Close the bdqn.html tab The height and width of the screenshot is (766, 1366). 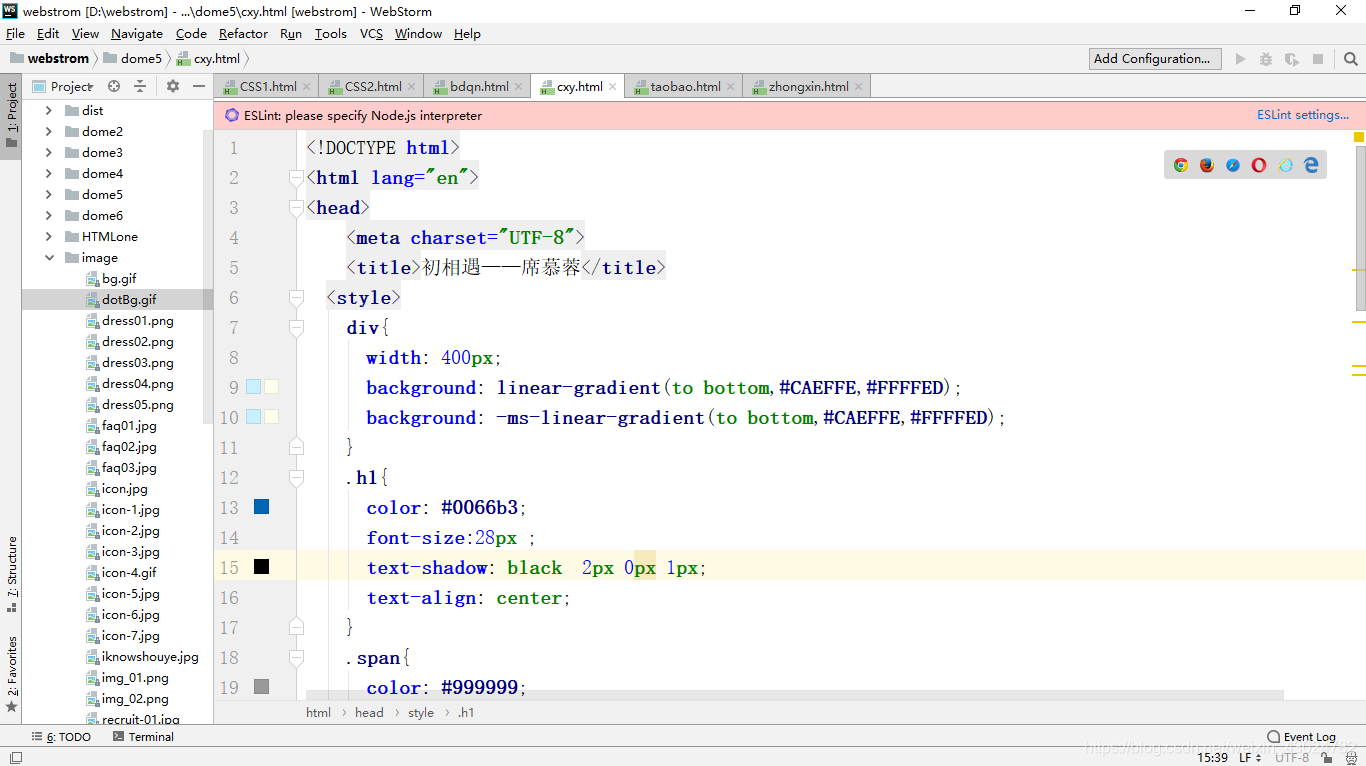coord(519,86)
